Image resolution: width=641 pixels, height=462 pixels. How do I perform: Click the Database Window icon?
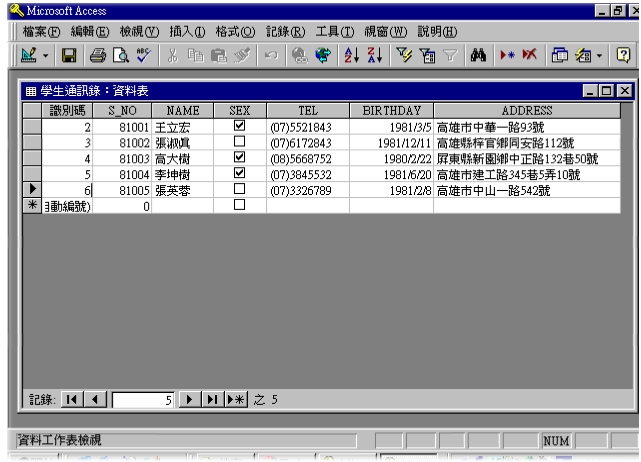coord(559,55)
